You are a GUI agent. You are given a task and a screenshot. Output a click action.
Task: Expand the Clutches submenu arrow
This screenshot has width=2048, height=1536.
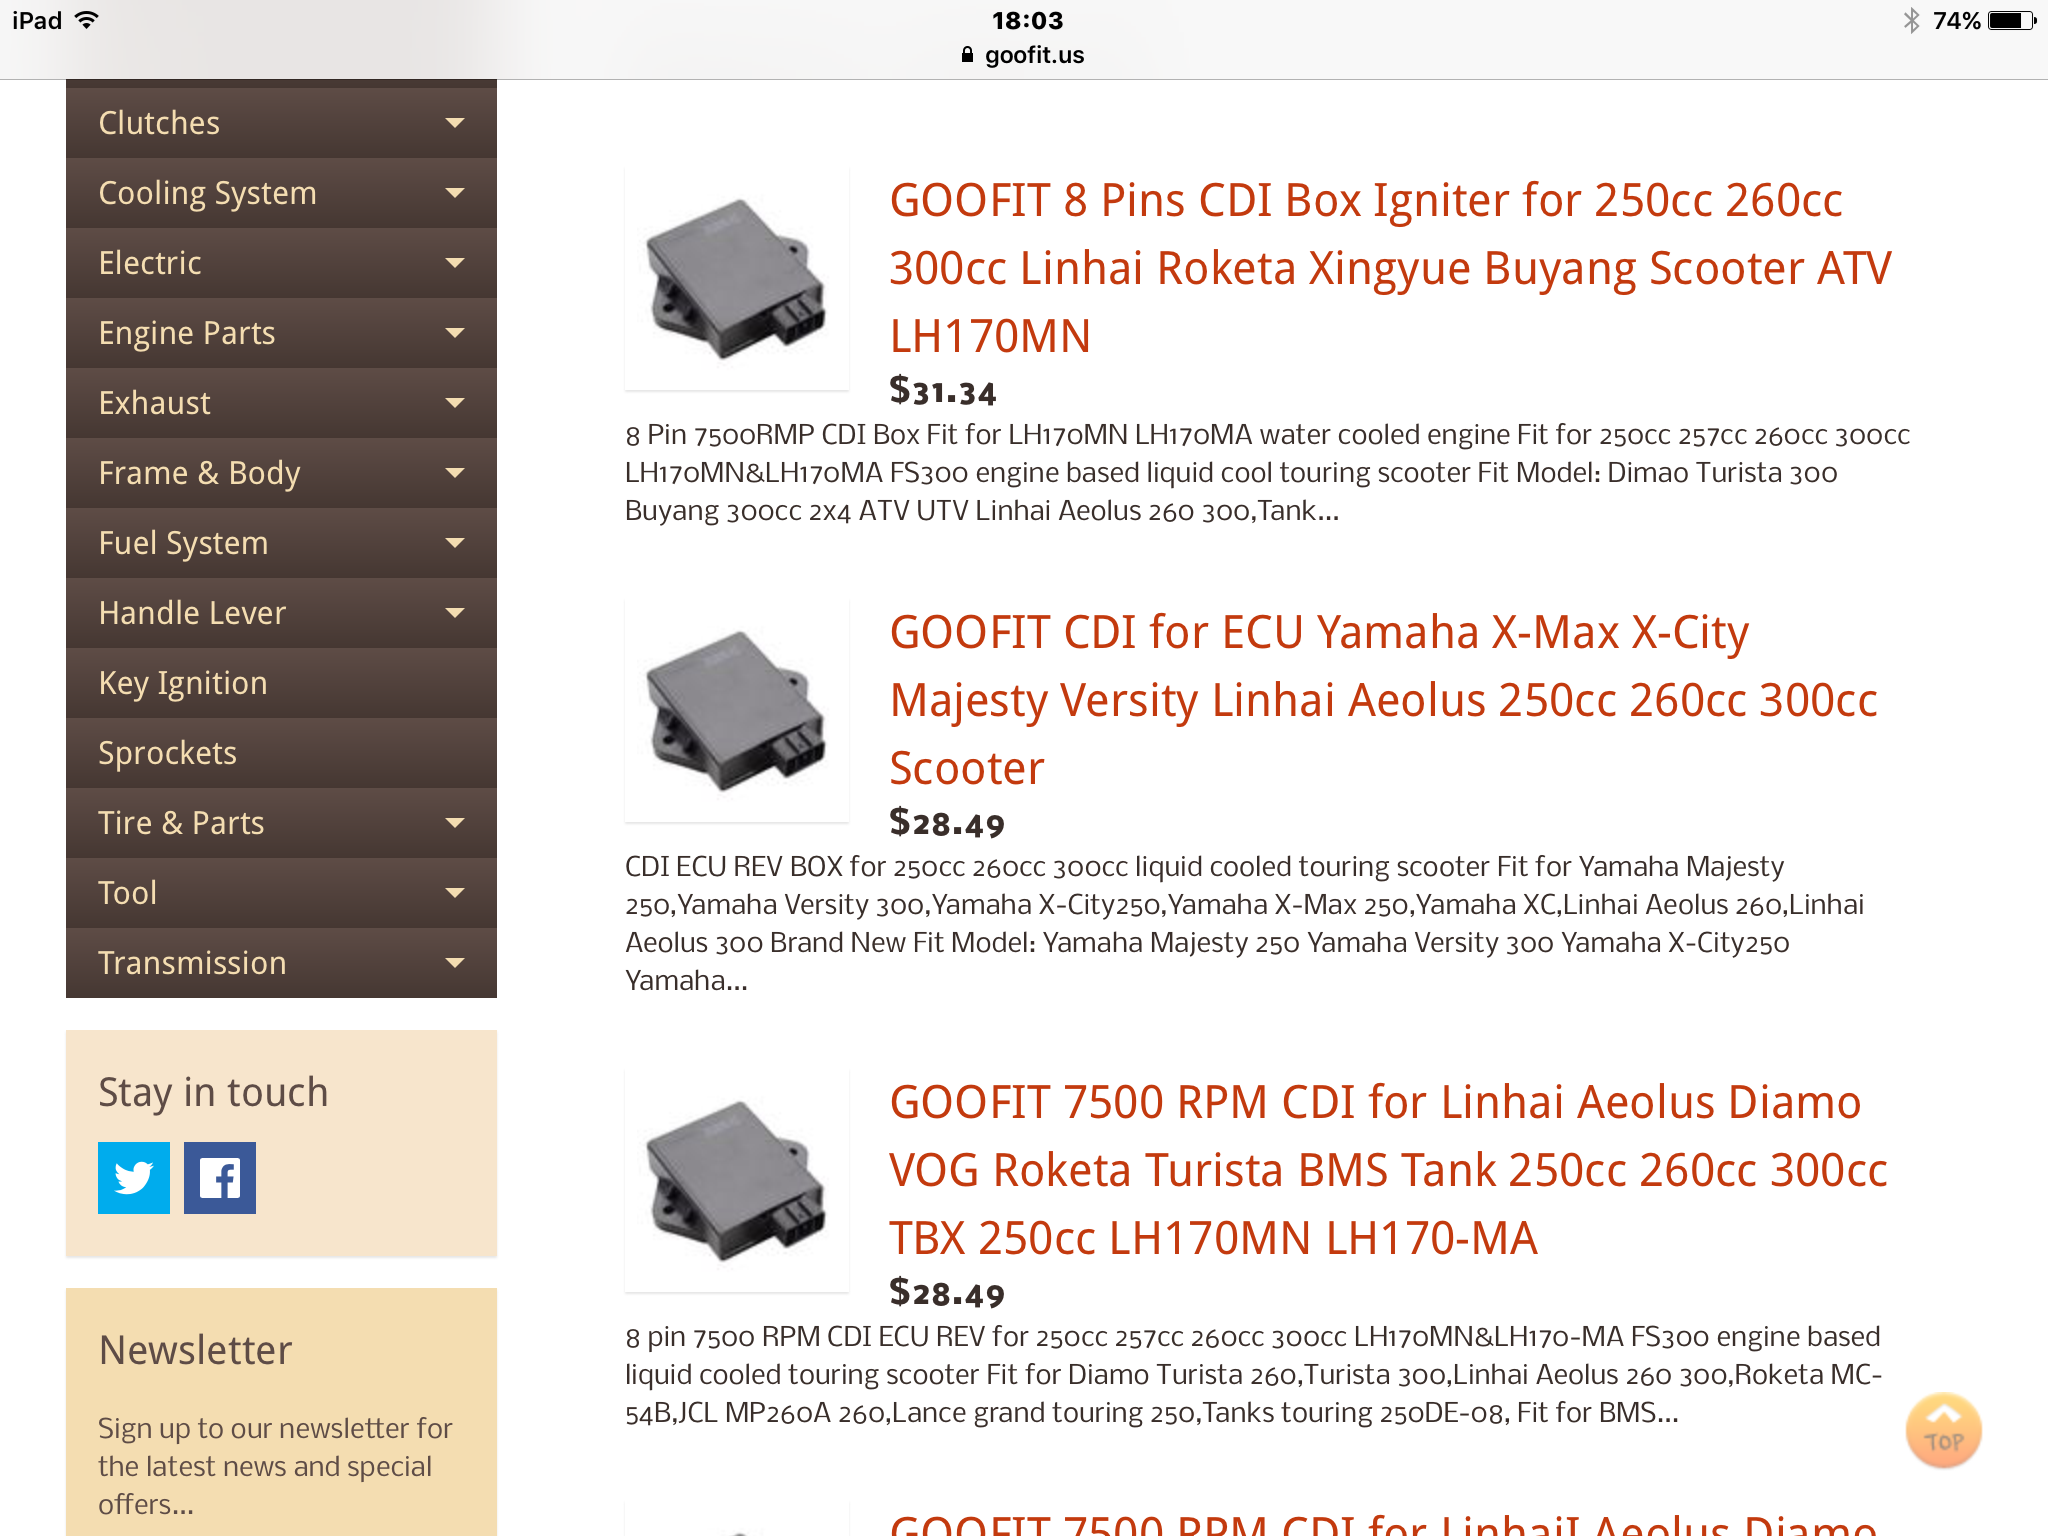click(455, 123)
